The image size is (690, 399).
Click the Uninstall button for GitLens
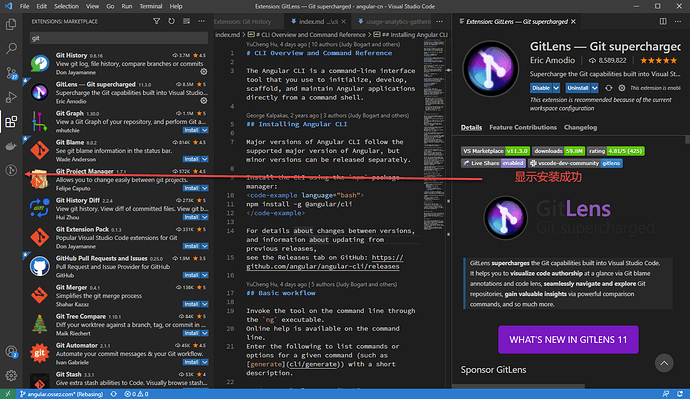click(578, 88)
